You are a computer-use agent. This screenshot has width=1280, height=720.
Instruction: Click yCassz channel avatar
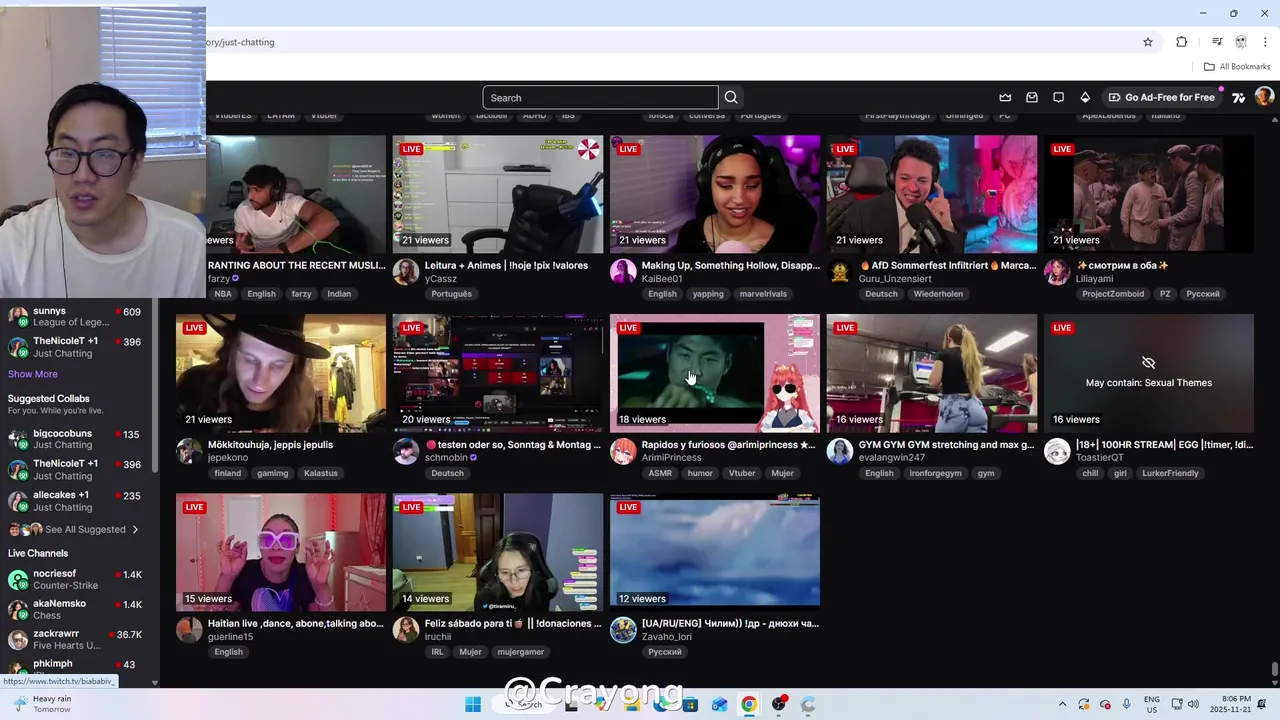[406, 272]
